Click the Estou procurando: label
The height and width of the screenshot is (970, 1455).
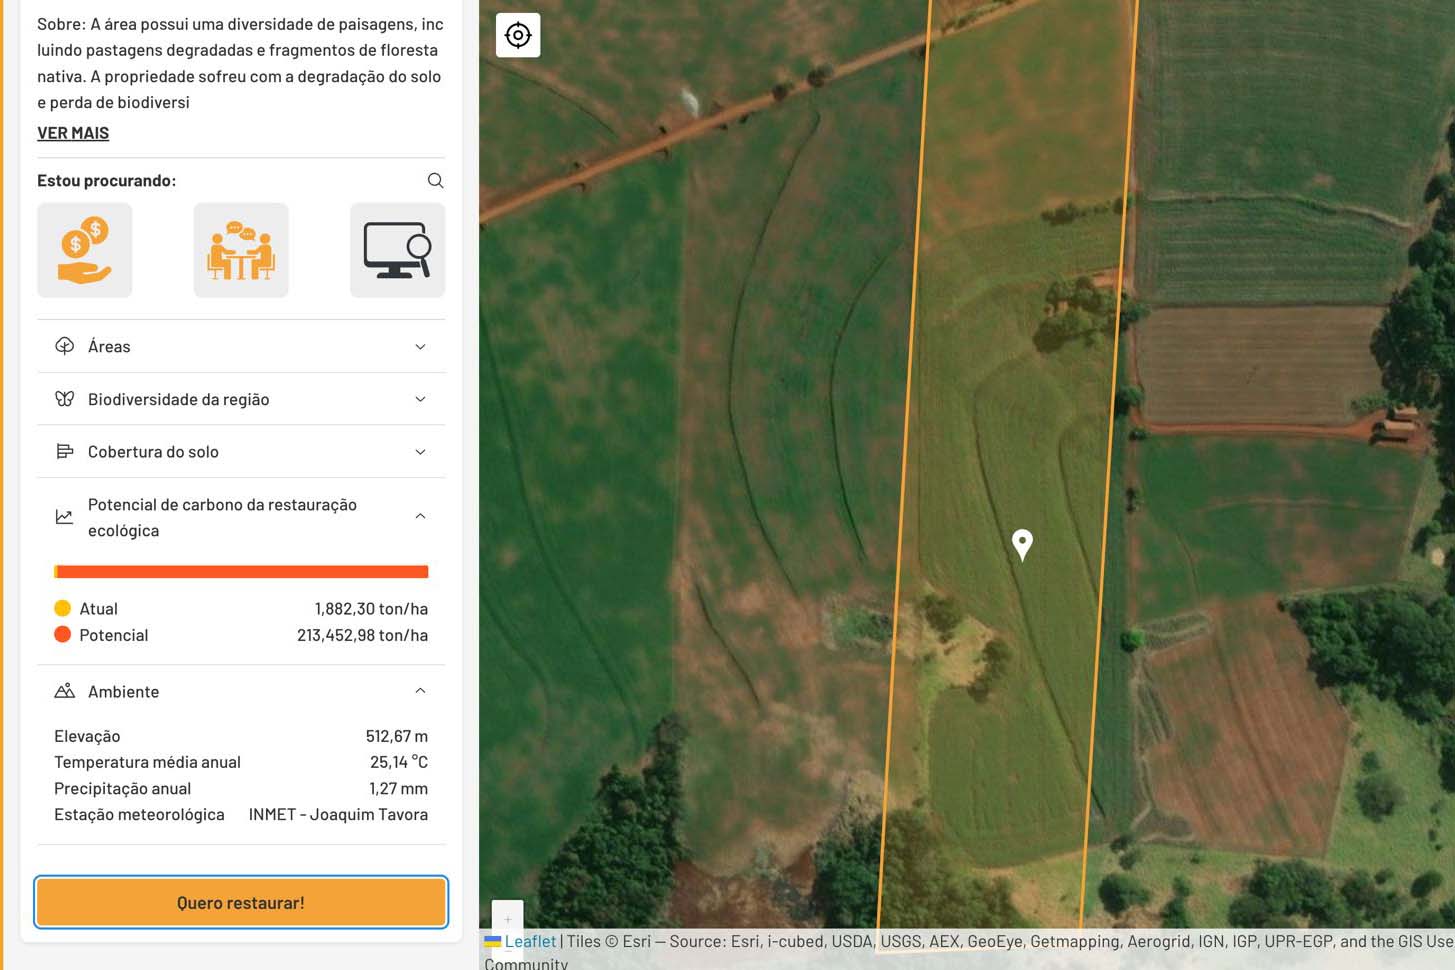(107, 180)
